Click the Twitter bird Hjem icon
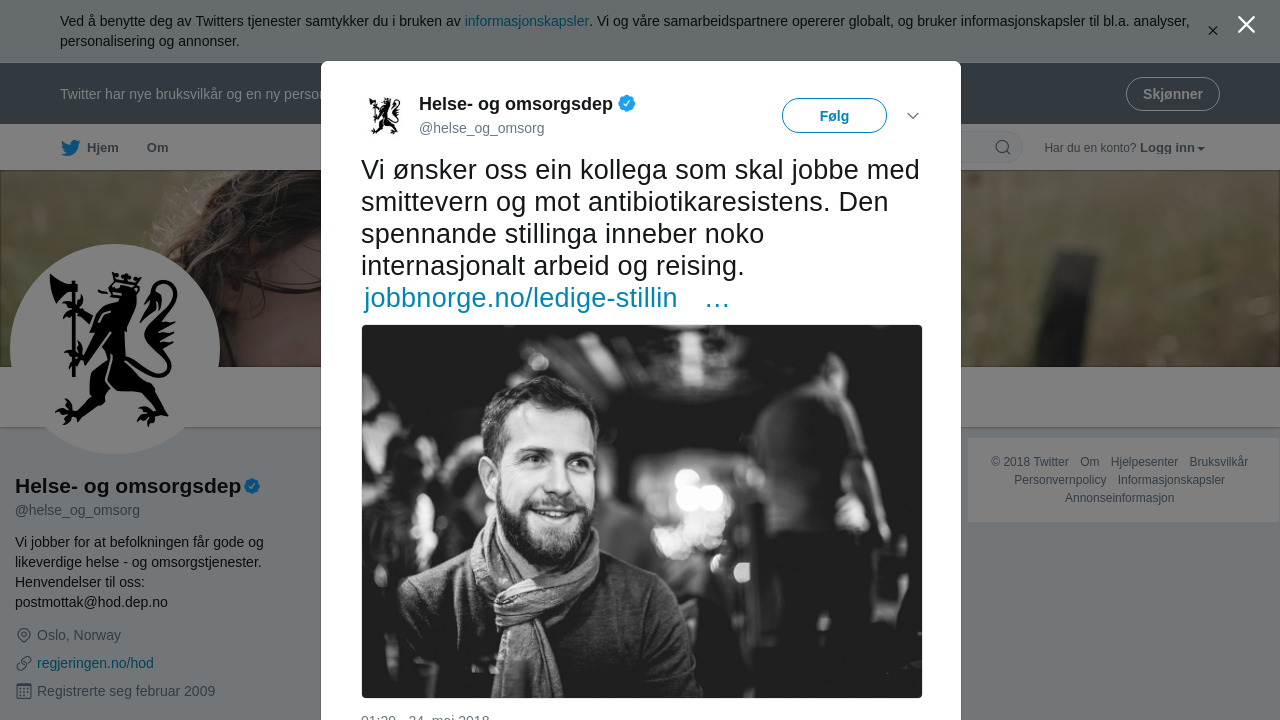This screenshot has height=720, width=1280. pyautogui.click(x=70, y=148)
